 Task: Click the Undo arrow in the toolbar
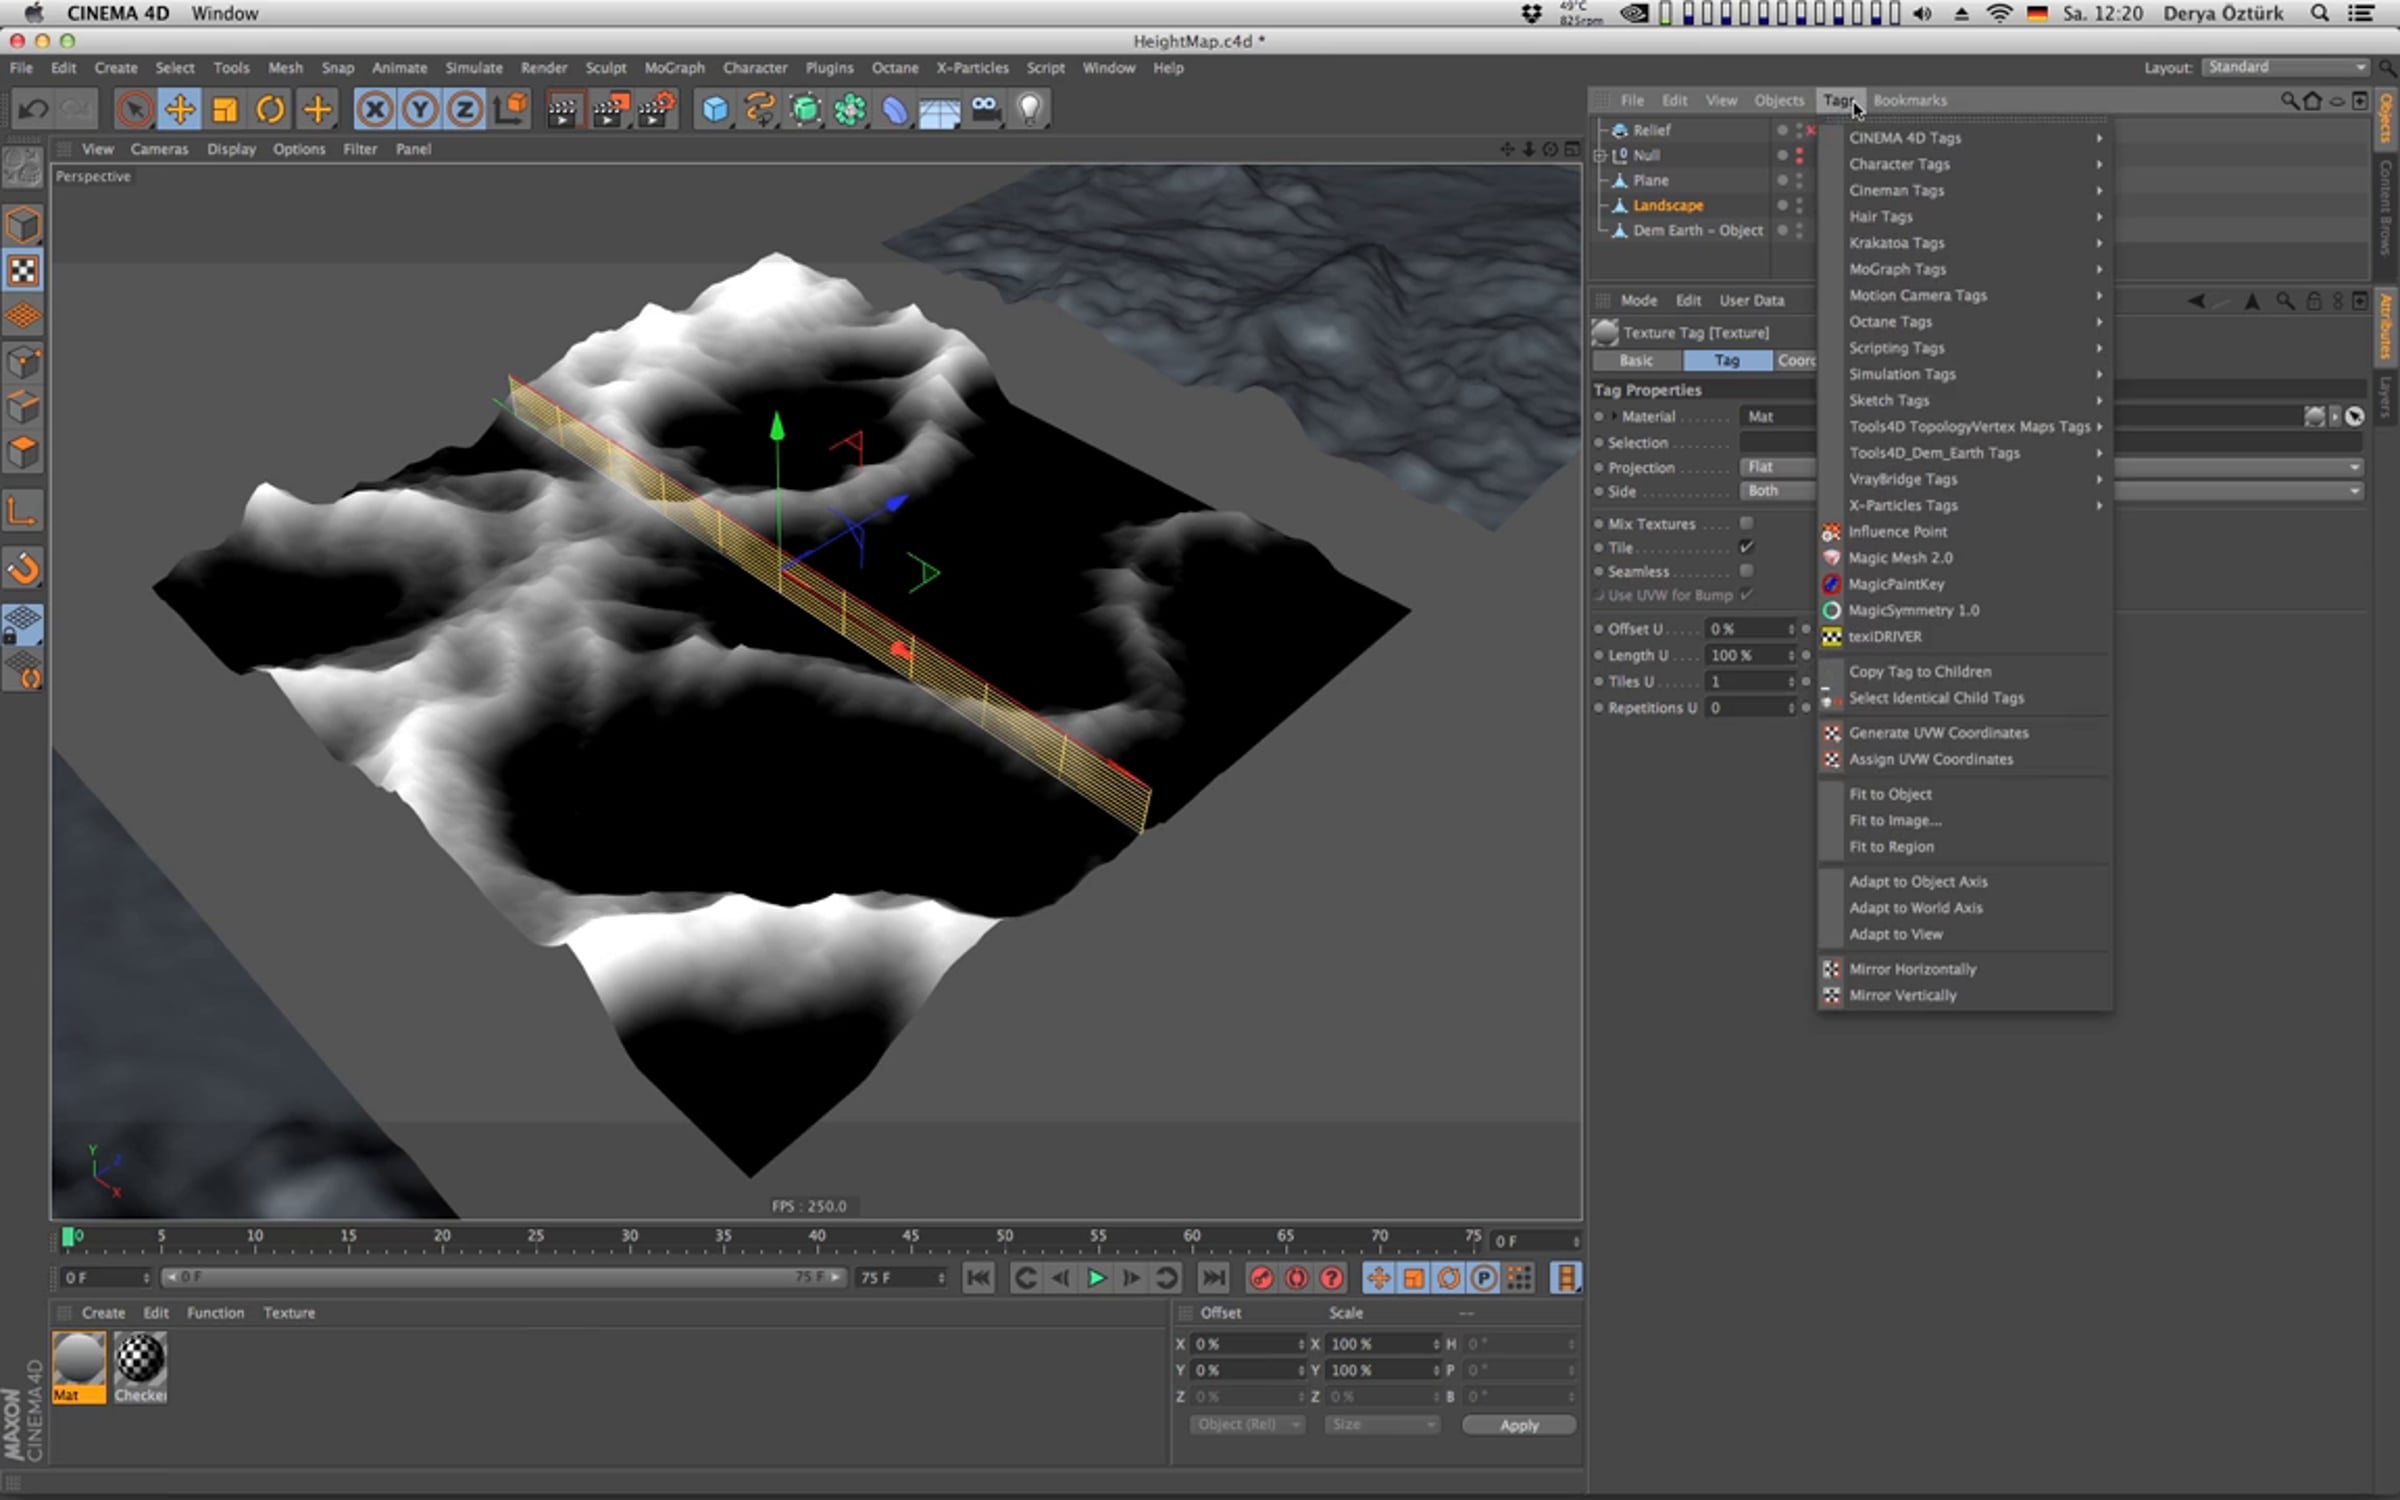(x=34, y=109)
